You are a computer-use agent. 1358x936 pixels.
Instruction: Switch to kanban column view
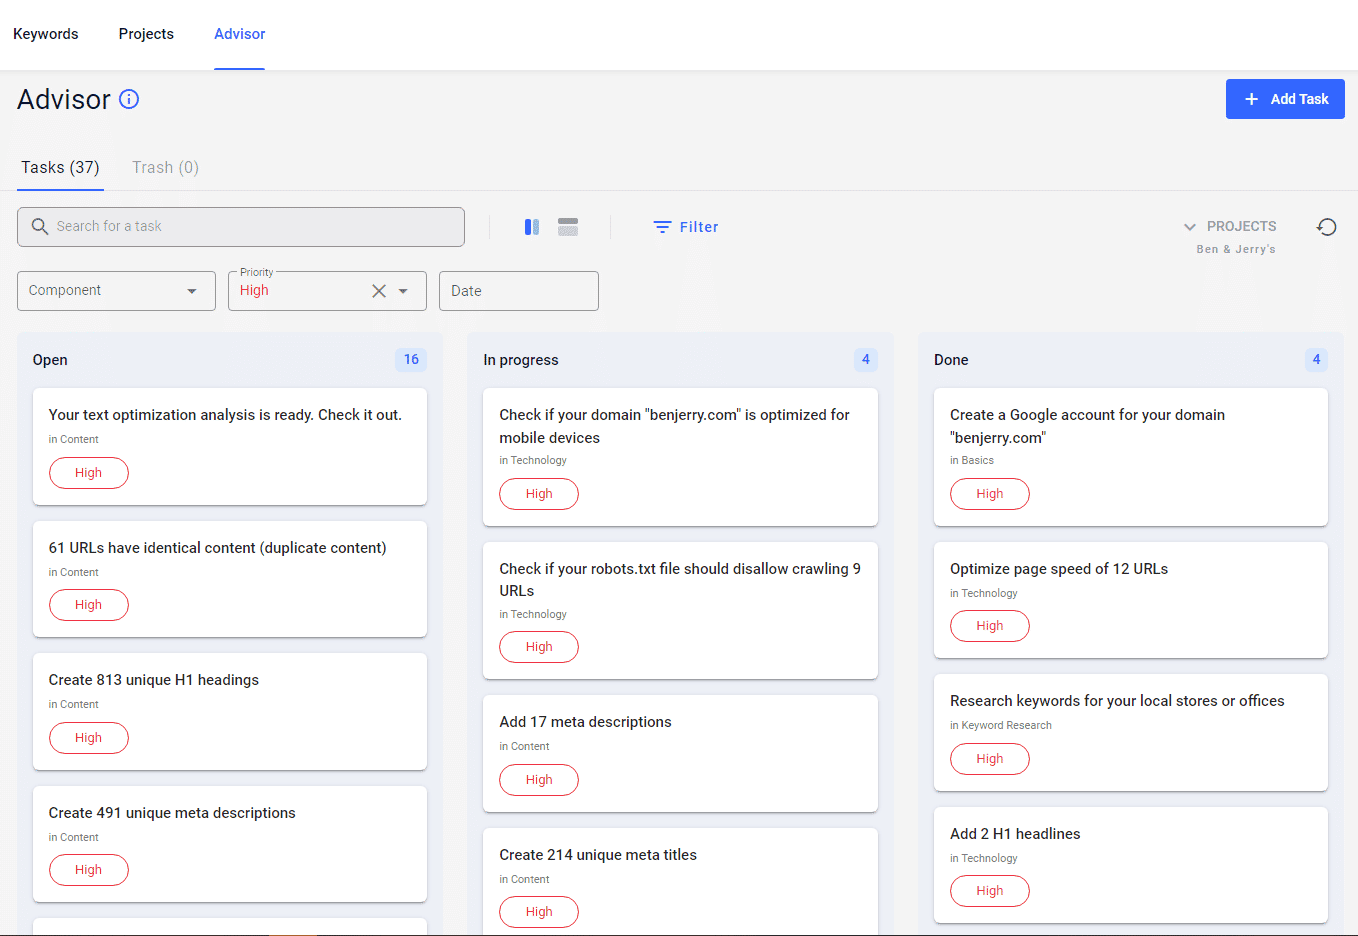pos(532,227)
